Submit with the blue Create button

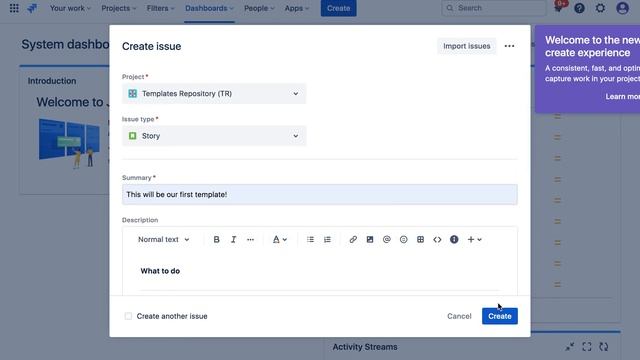click(500, 316)
